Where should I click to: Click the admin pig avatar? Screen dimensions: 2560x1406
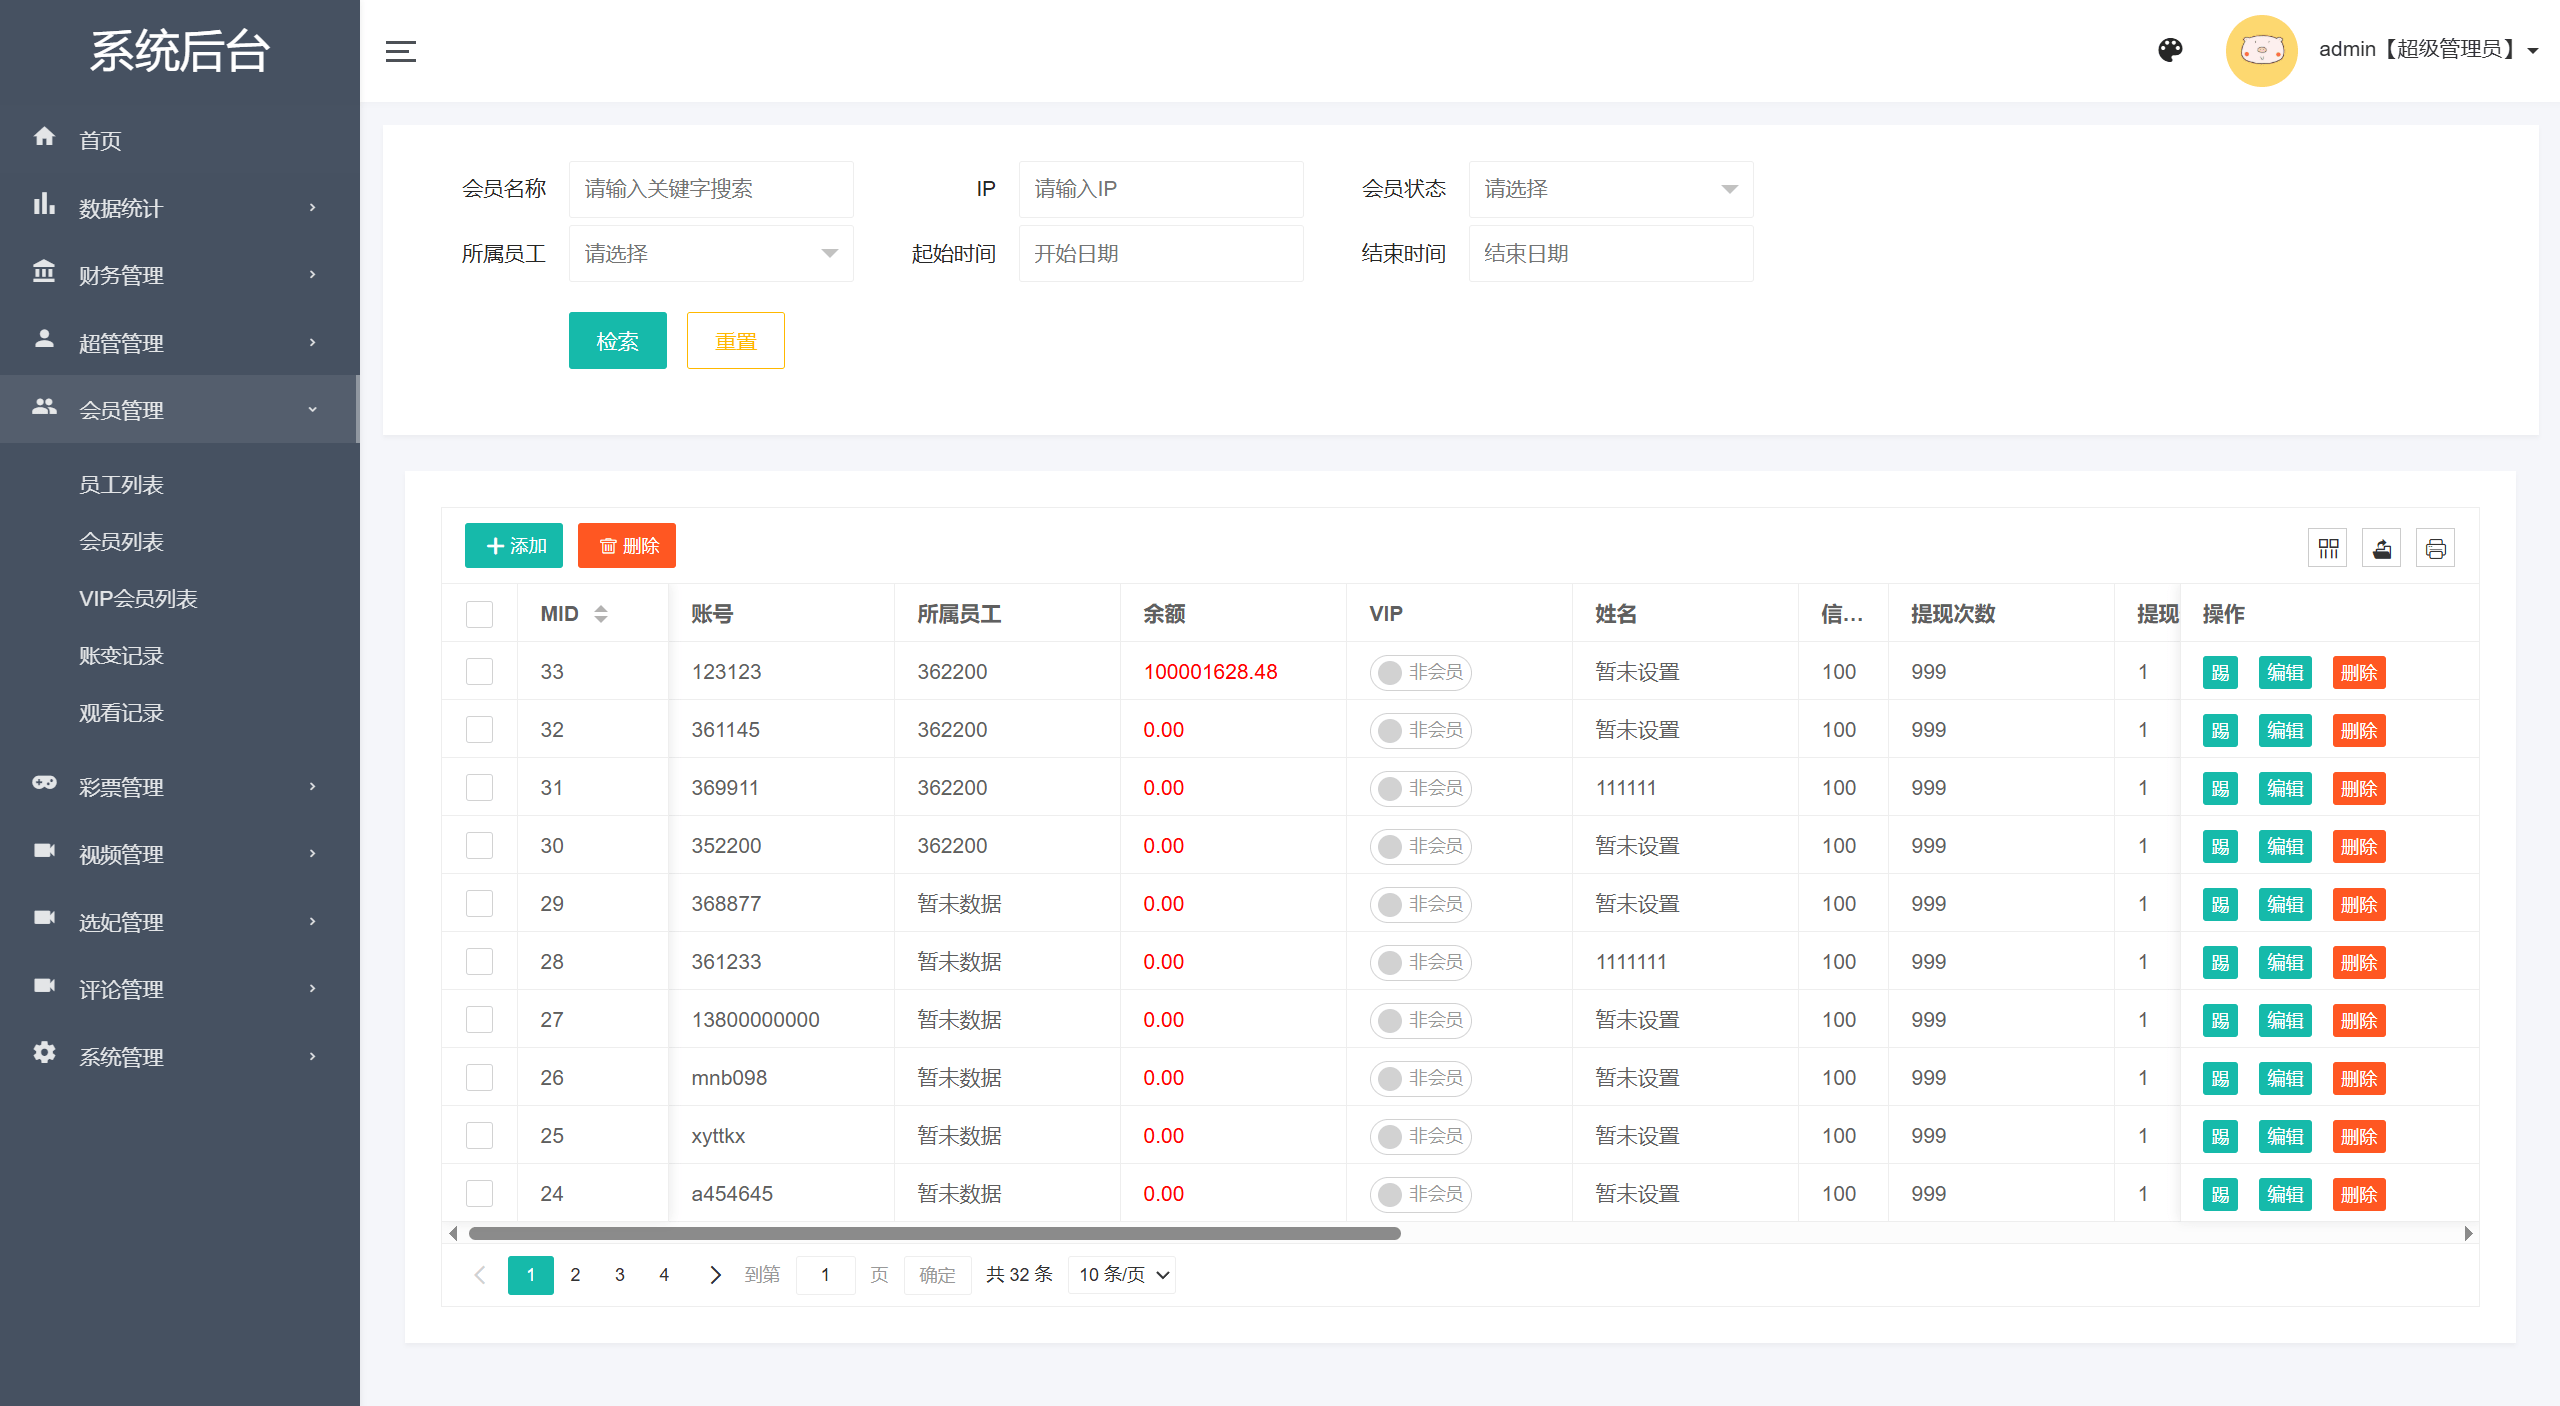pos(2261,50)
